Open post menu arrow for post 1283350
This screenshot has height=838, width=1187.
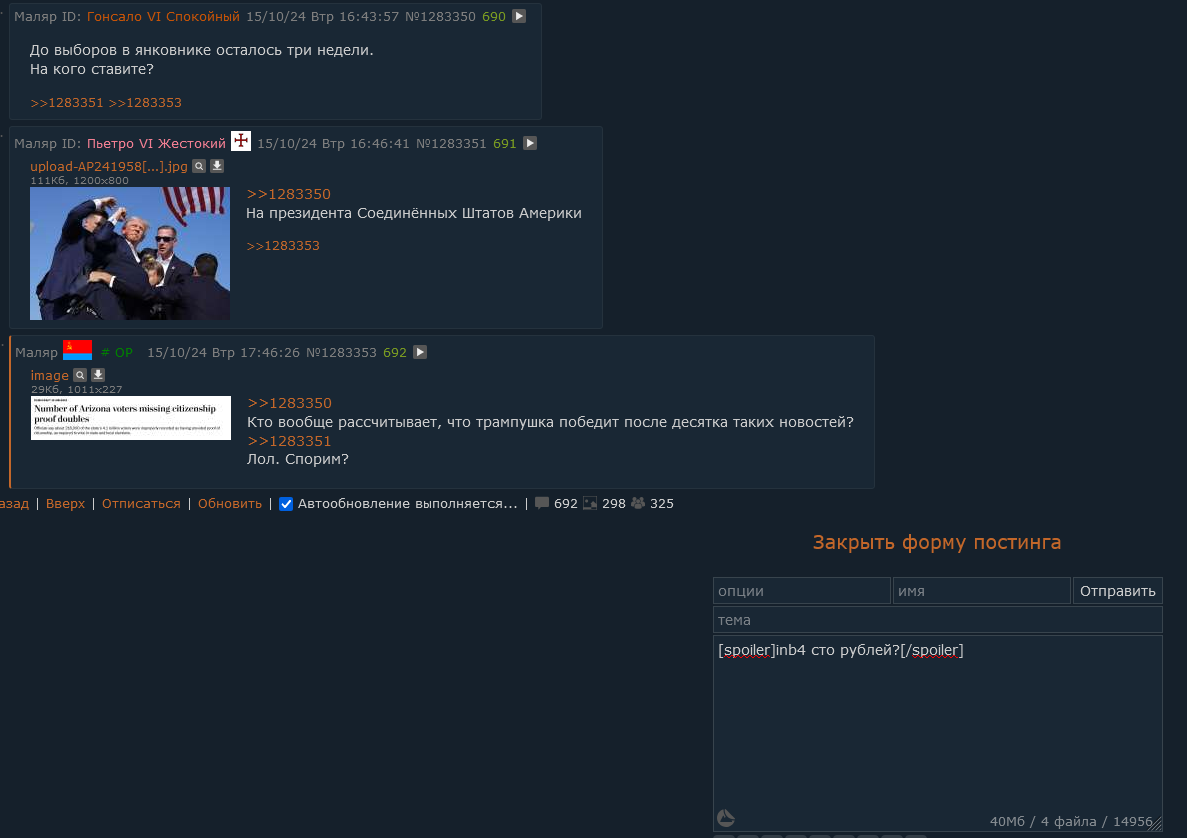click(x=519, y=16)
